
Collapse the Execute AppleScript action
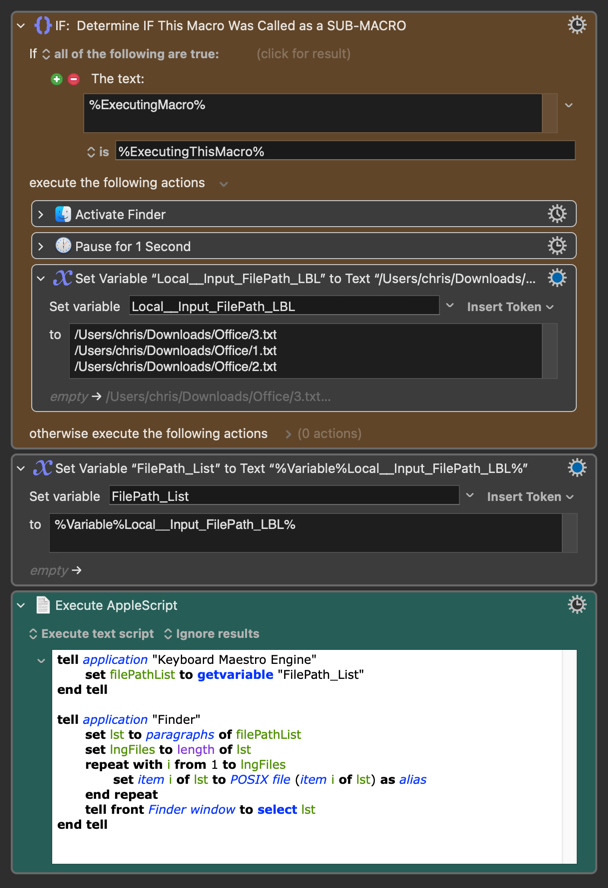(21, 606)
